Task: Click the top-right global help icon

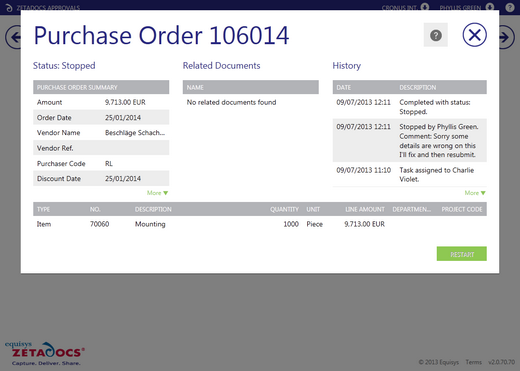Action: (x=510, y=7)
